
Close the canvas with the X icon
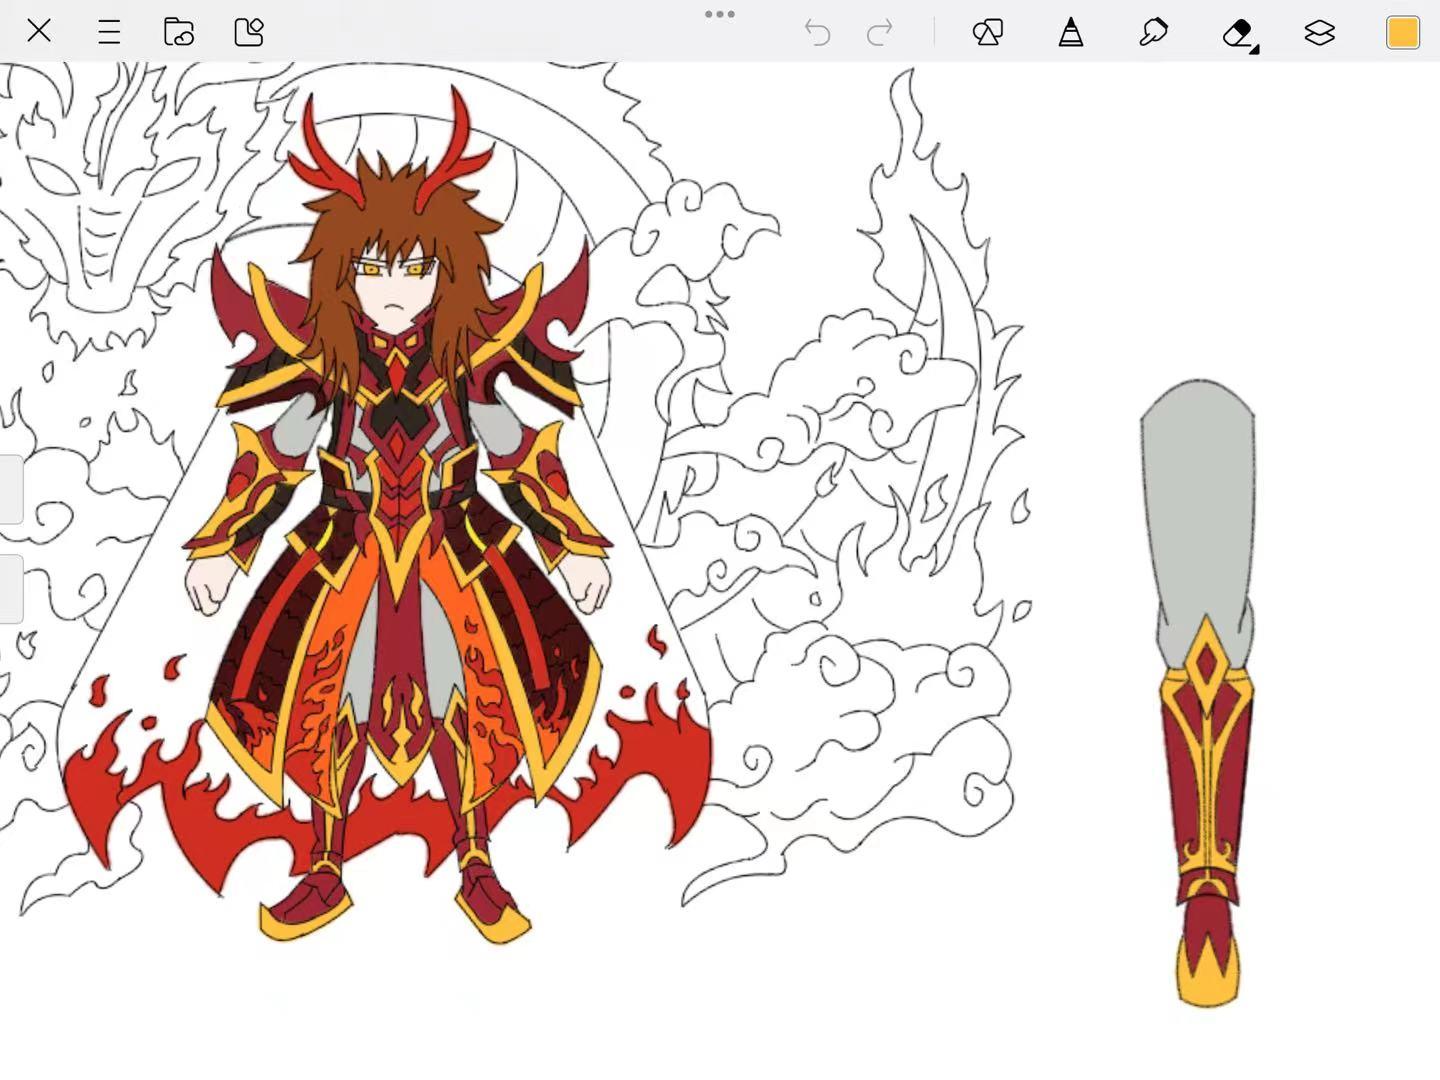(39, 31)
